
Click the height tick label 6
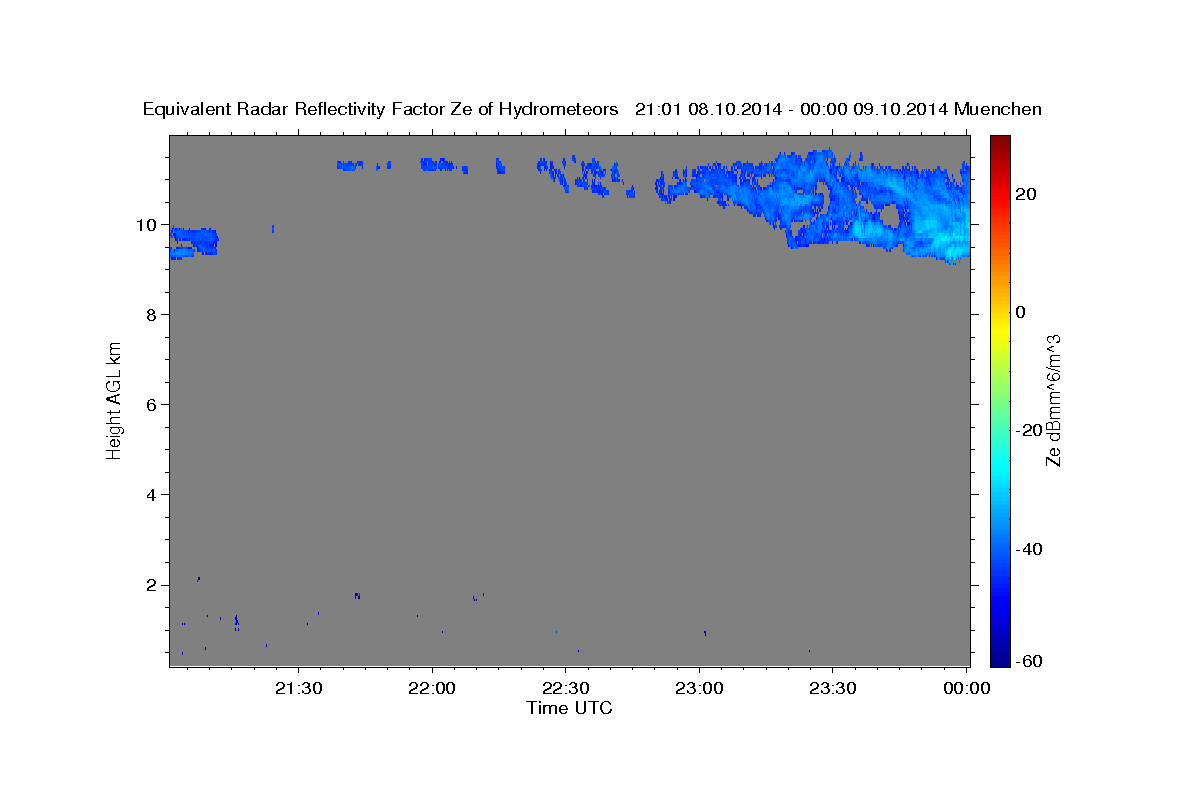click(152, 405)
